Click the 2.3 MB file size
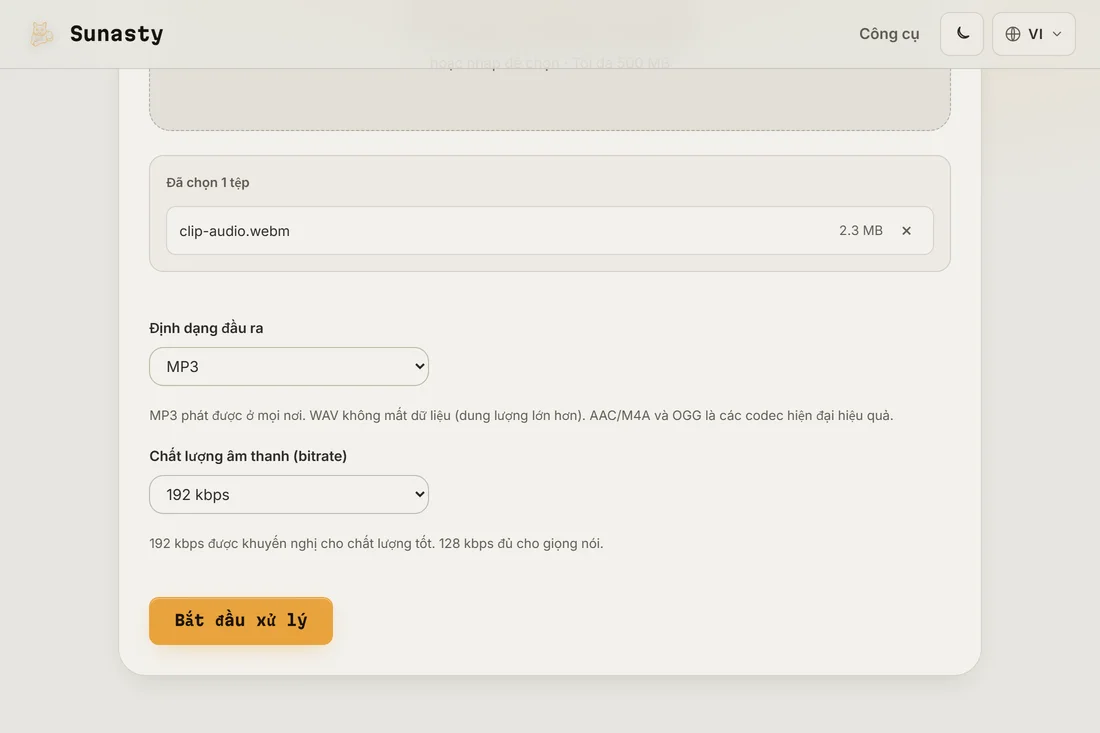Image resolution: width=1100 pixels, height=733 pixels. (x=861, y=230)
